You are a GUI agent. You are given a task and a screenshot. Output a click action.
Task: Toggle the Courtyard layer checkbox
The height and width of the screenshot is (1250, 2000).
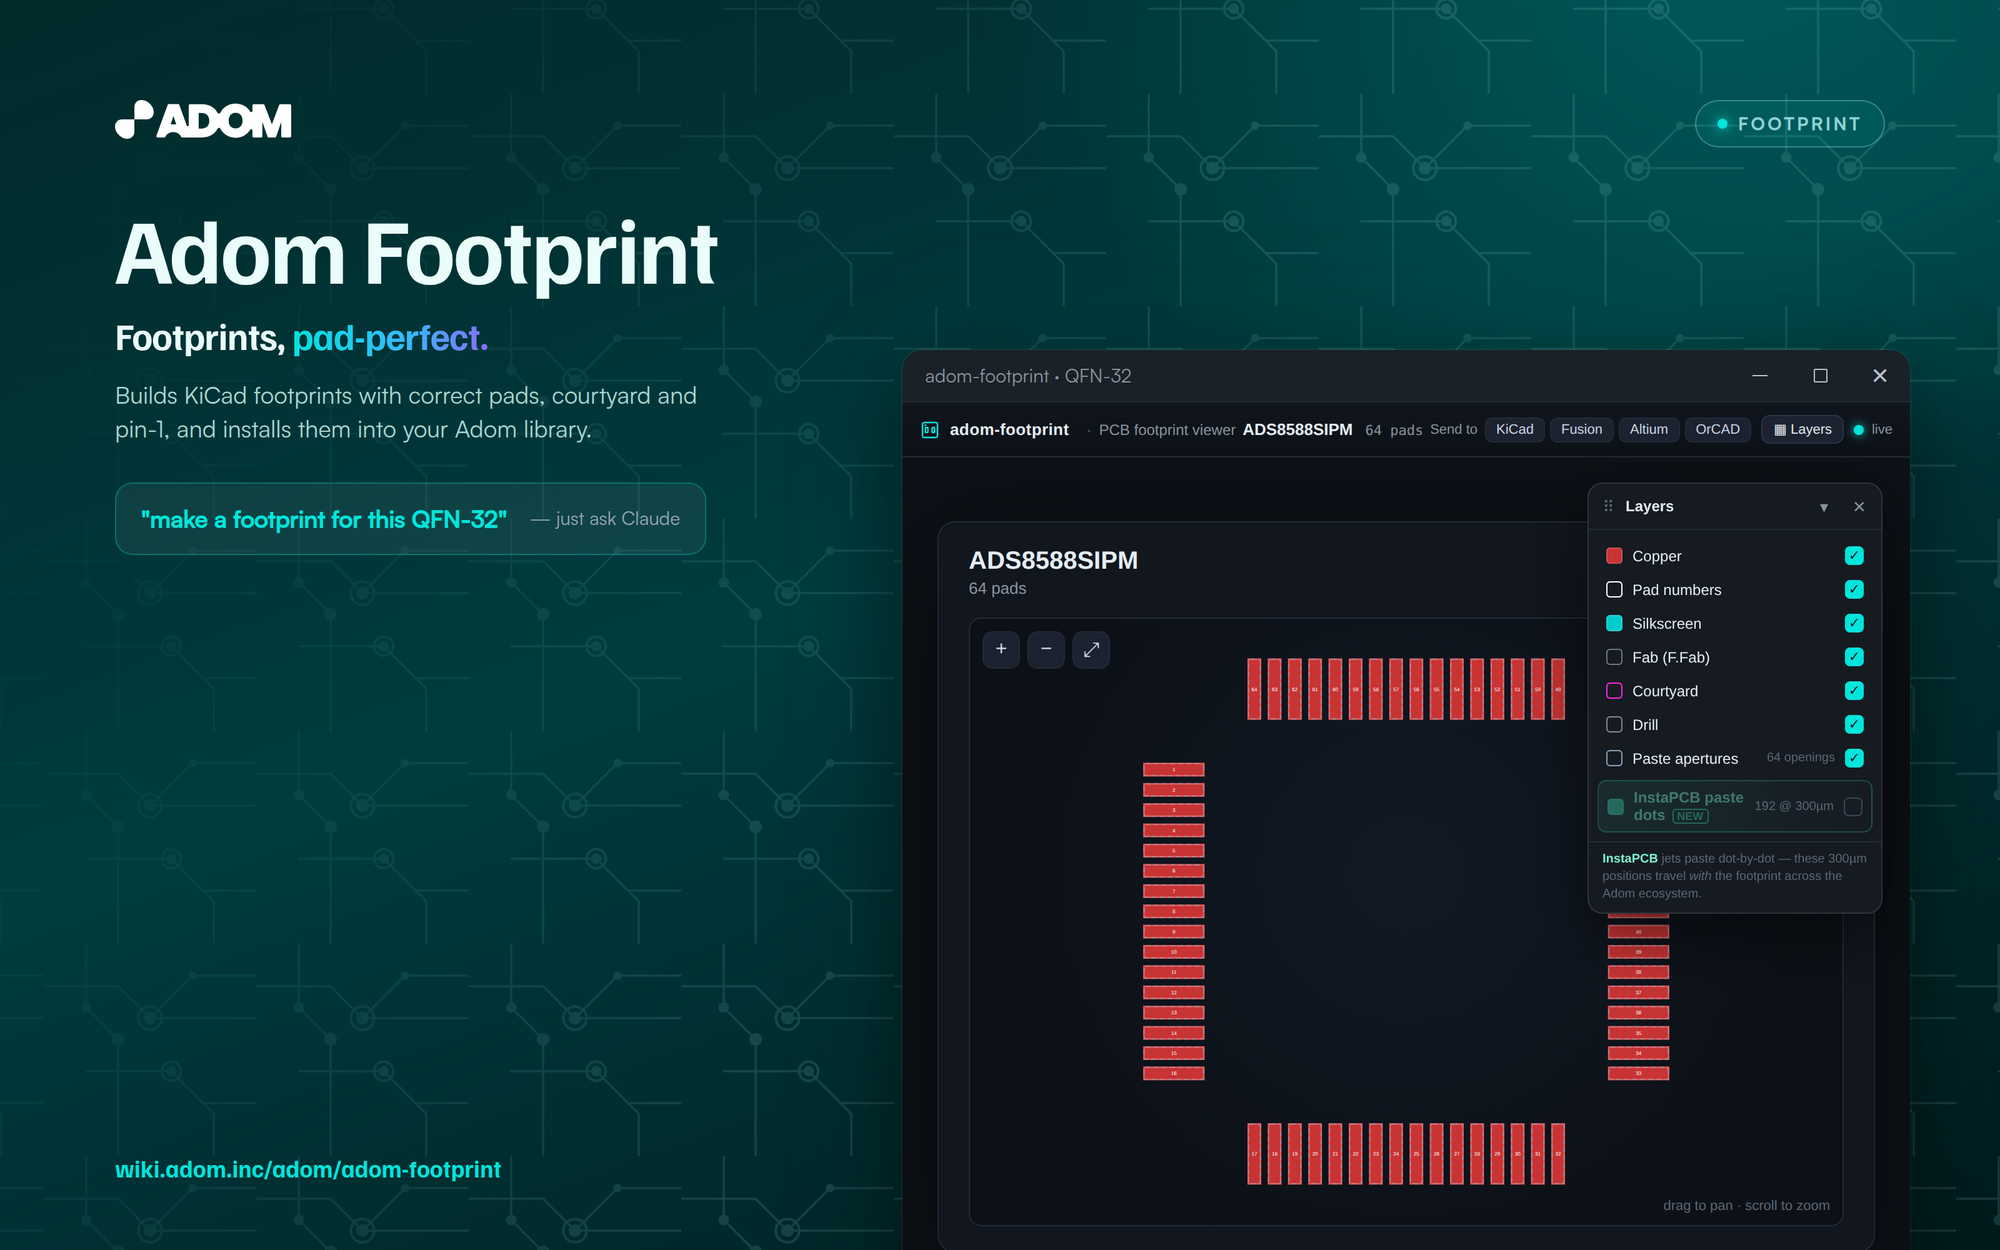tap(1854, 691)
